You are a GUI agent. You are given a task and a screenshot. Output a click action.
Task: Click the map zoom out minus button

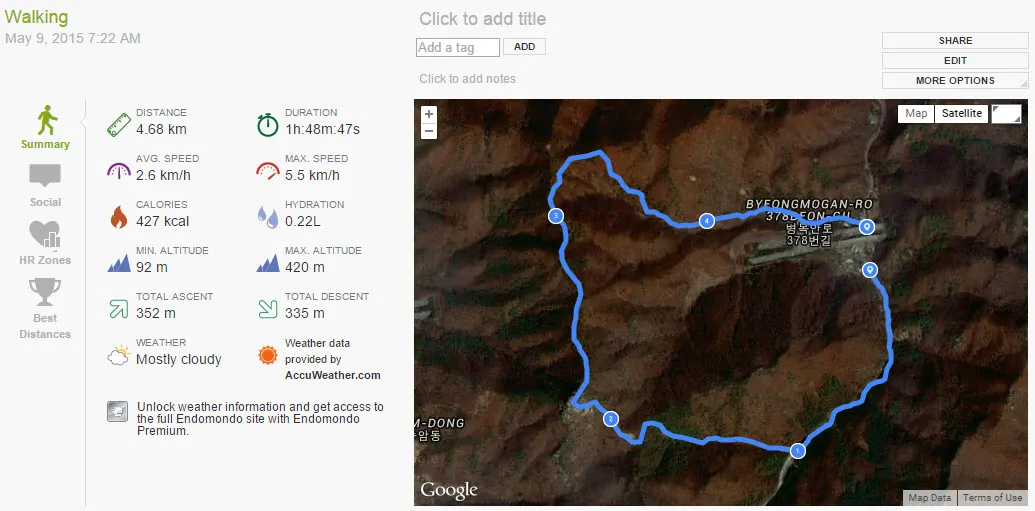pyautogui.click(x=429, y=131)
